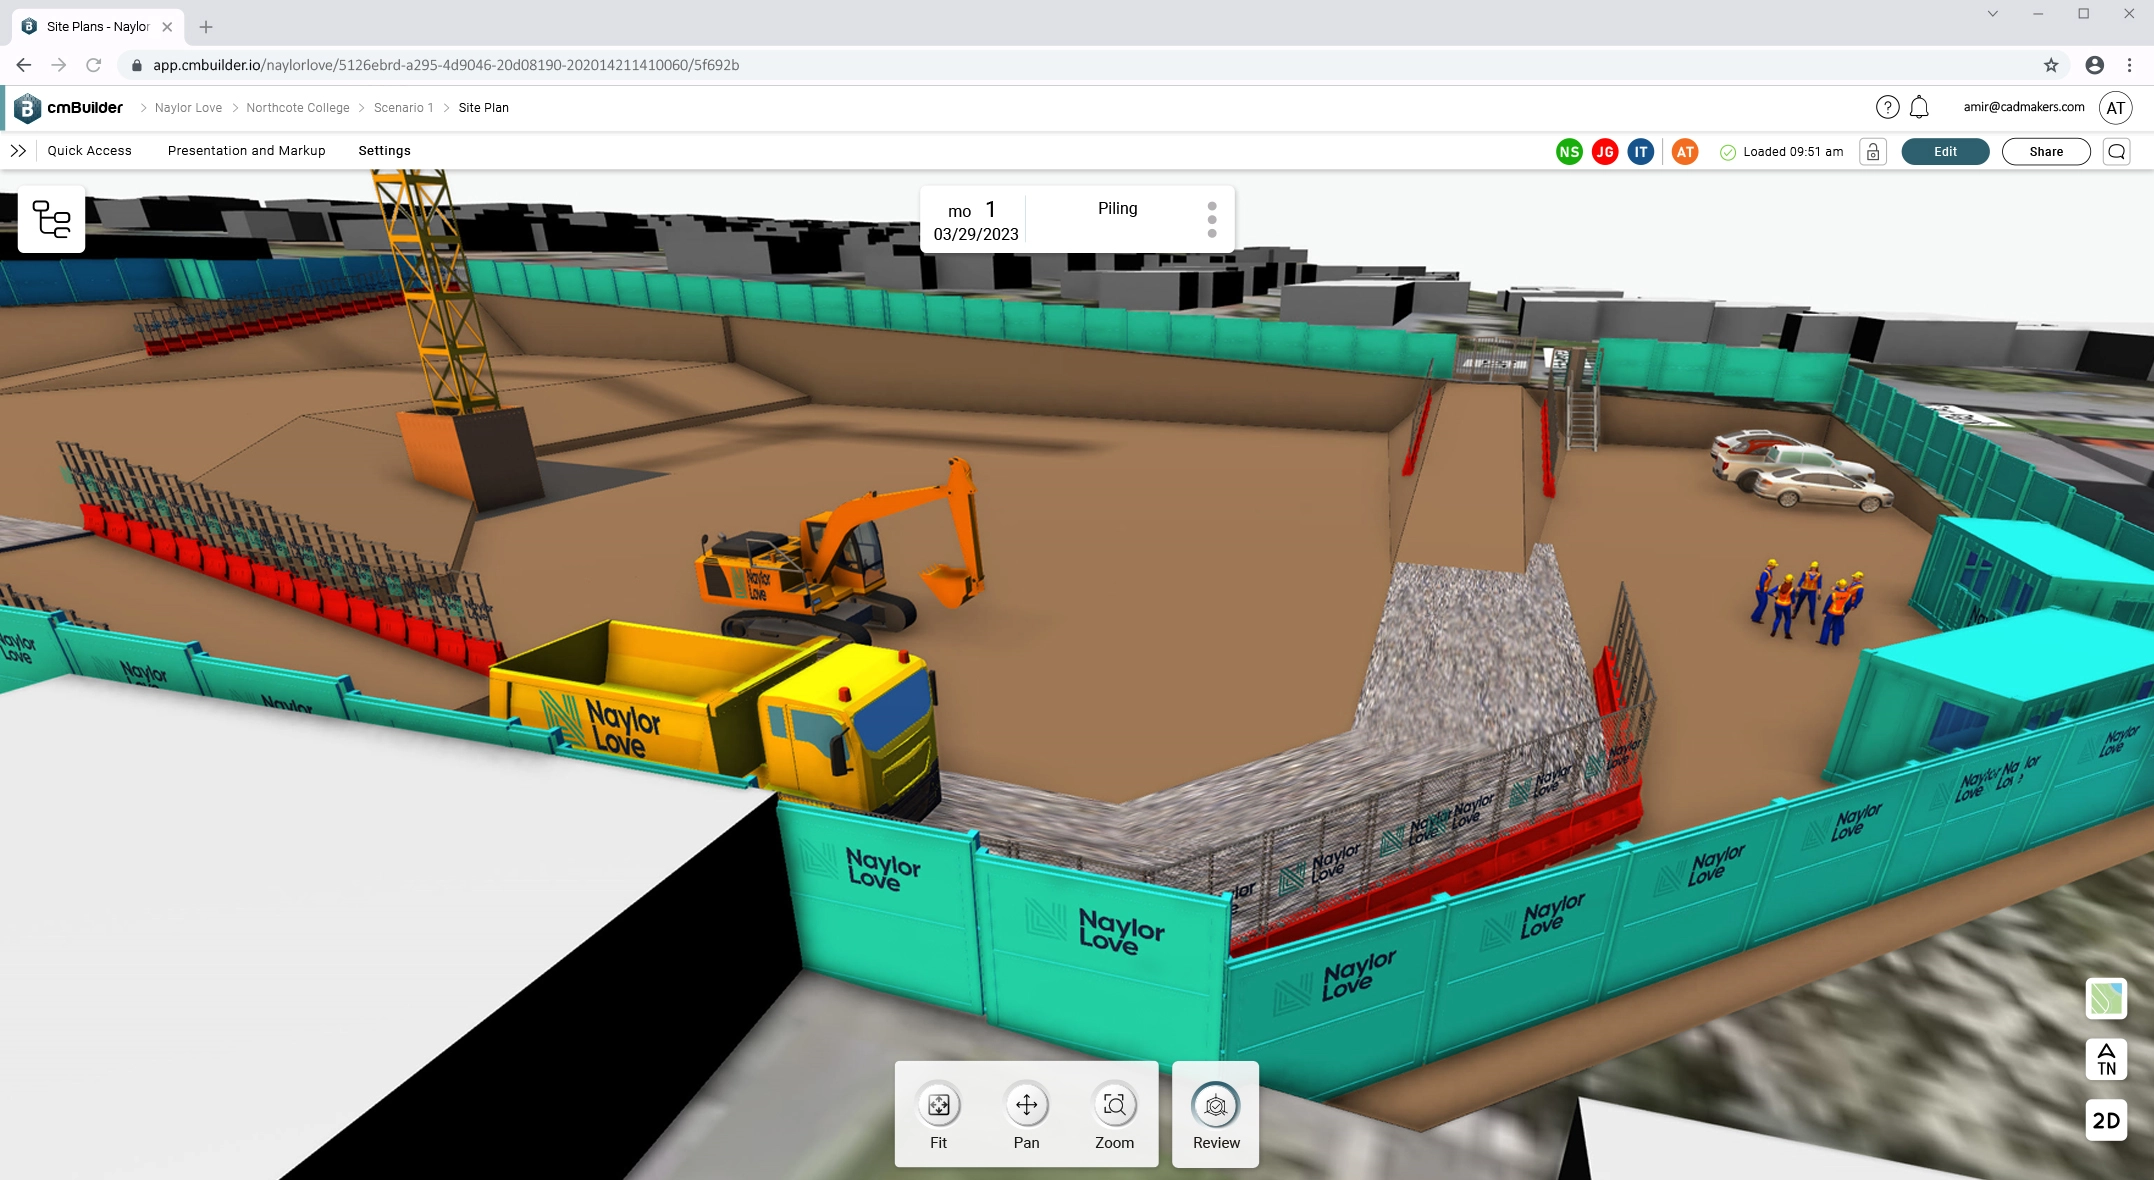Screen dimensions: 2154x1180
Task: Open the notifications bell
Action: (1919, 107)
